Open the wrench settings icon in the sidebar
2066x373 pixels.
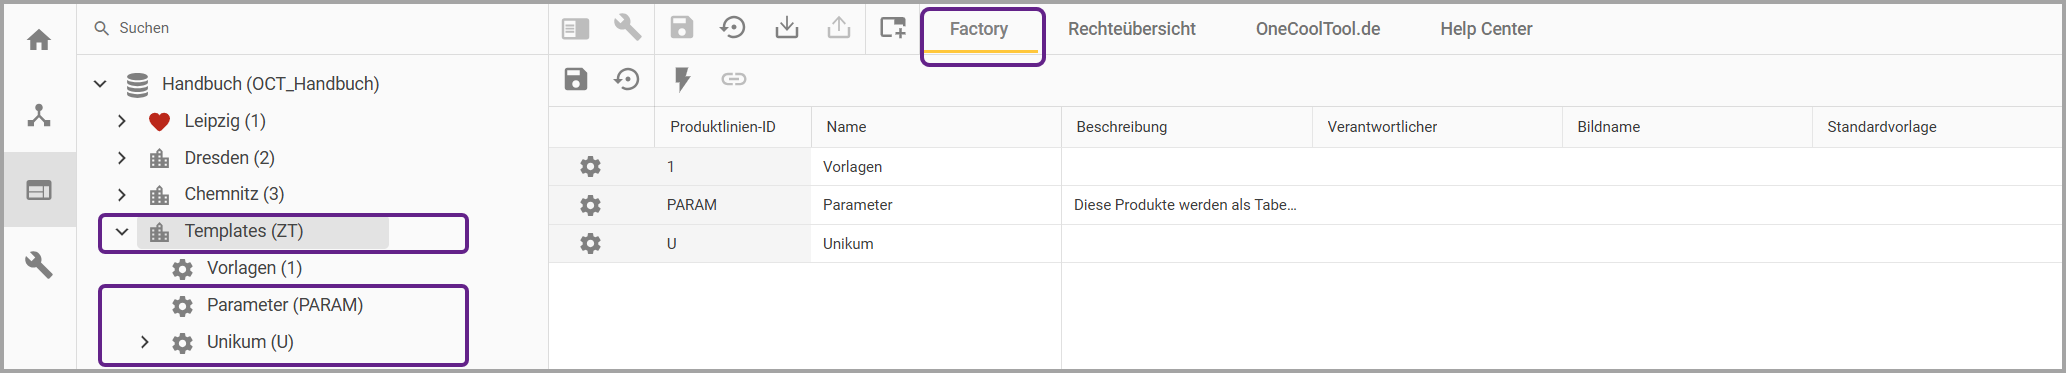tap(39, 265)
